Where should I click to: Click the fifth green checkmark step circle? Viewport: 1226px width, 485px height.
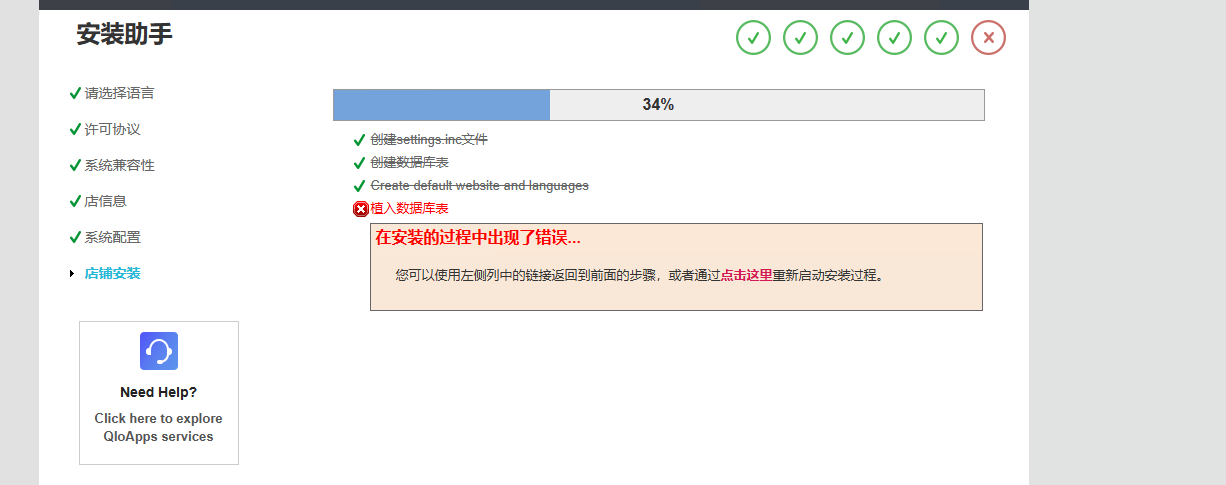942,38
